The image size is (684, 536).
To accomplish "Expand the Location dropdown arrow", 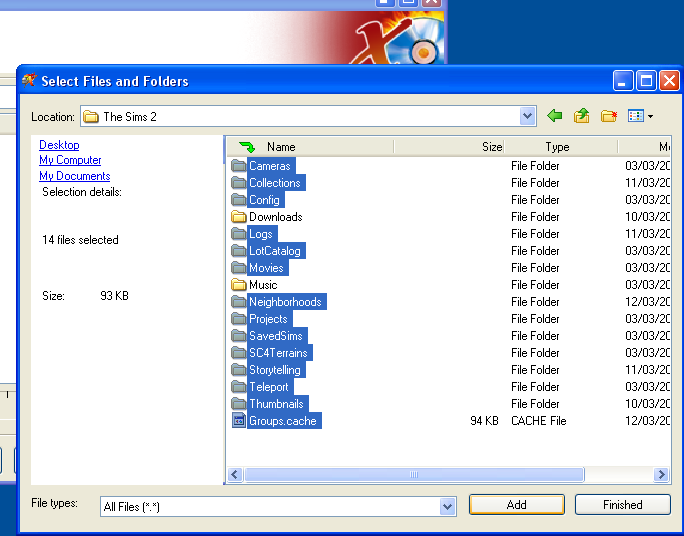I will [x=527, y=116].
